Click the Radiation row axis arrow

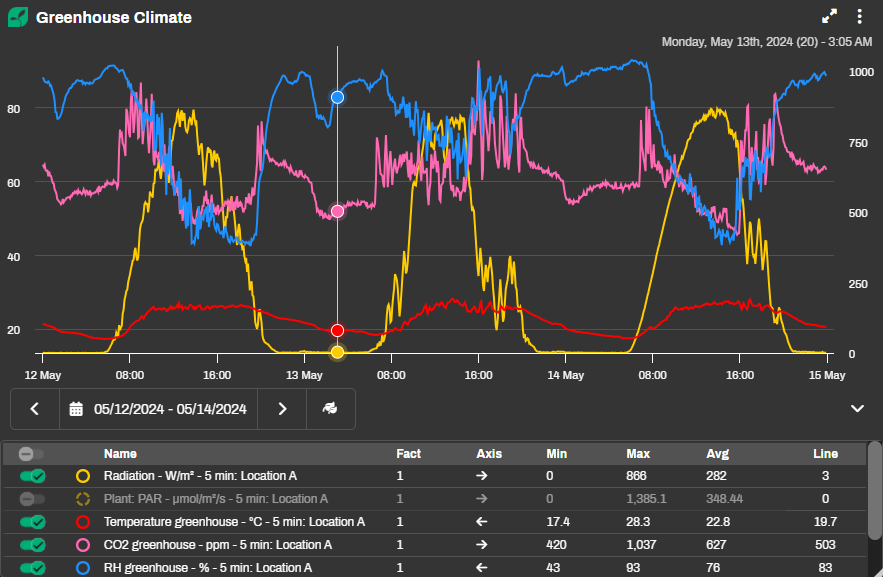pyautogui.click(x=482, y=476)
